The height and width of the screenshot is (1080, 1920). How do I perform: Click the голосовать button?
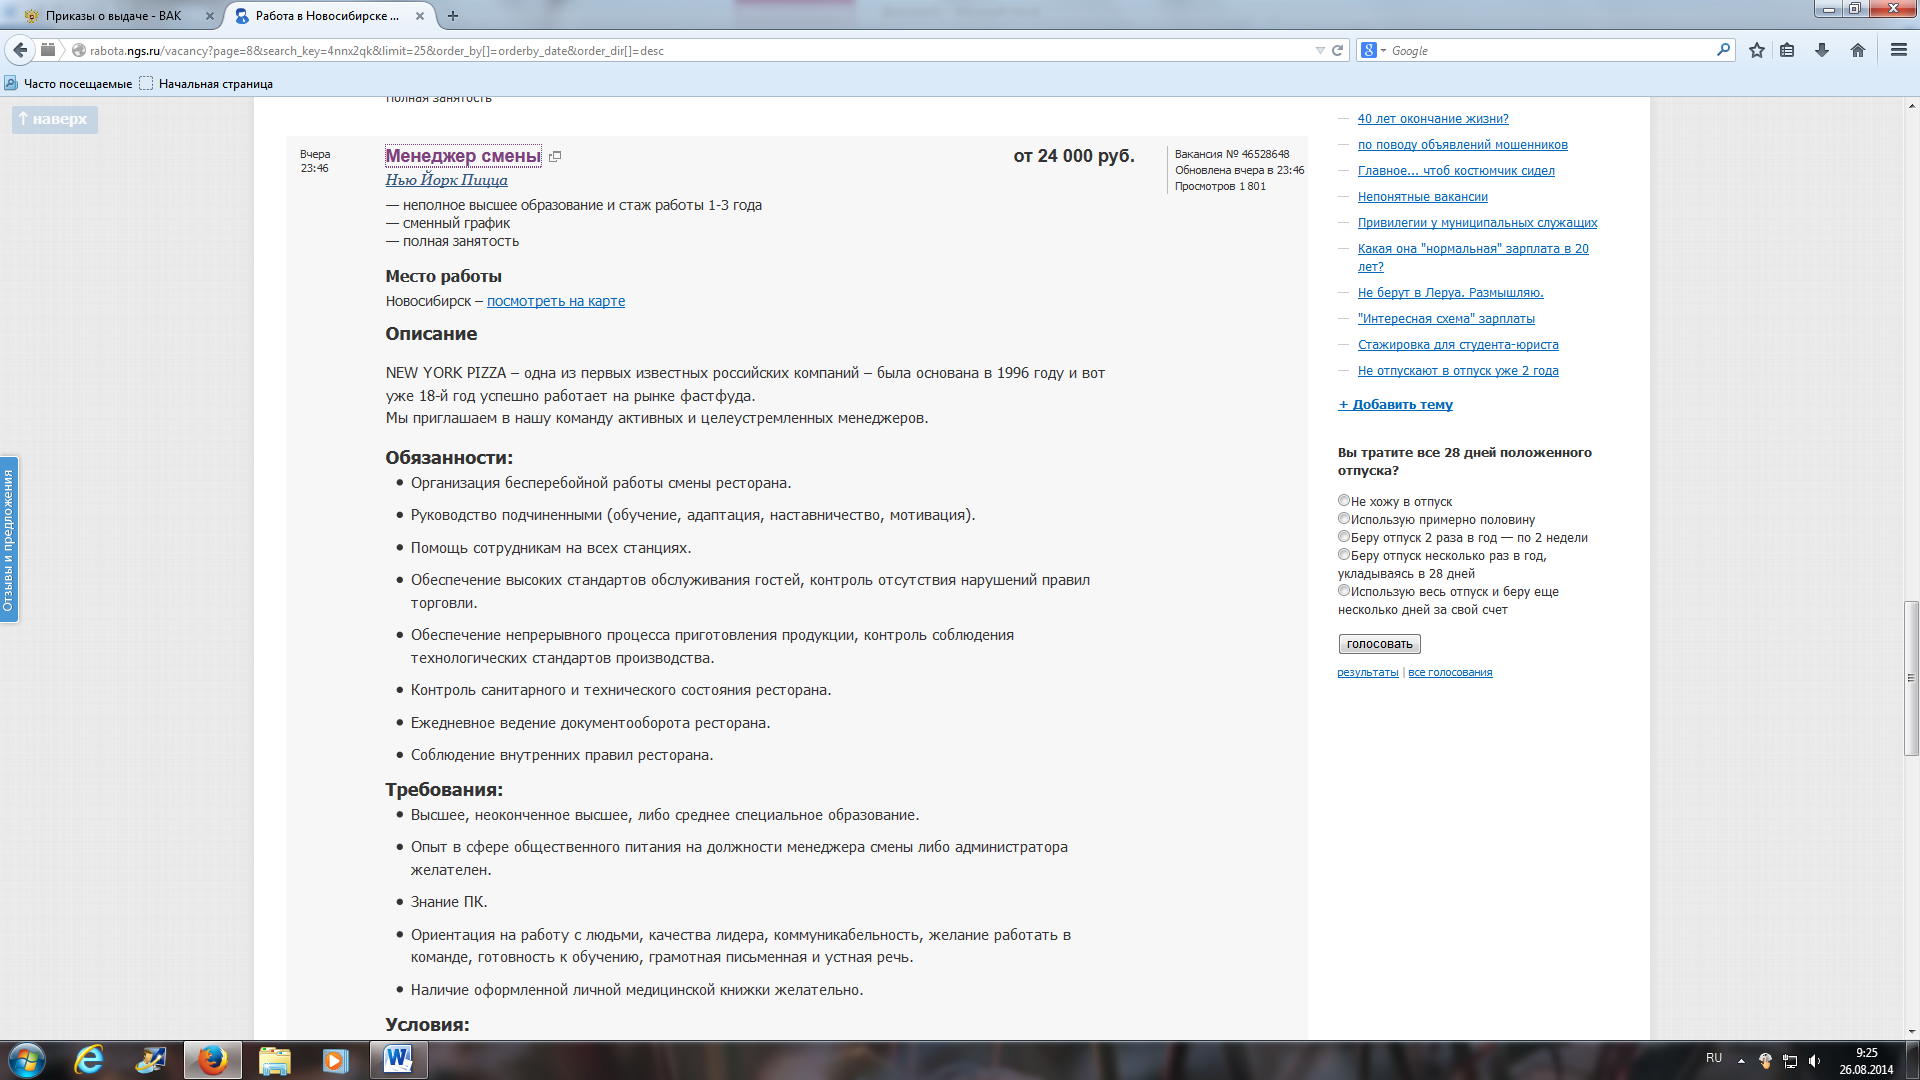1379,644
